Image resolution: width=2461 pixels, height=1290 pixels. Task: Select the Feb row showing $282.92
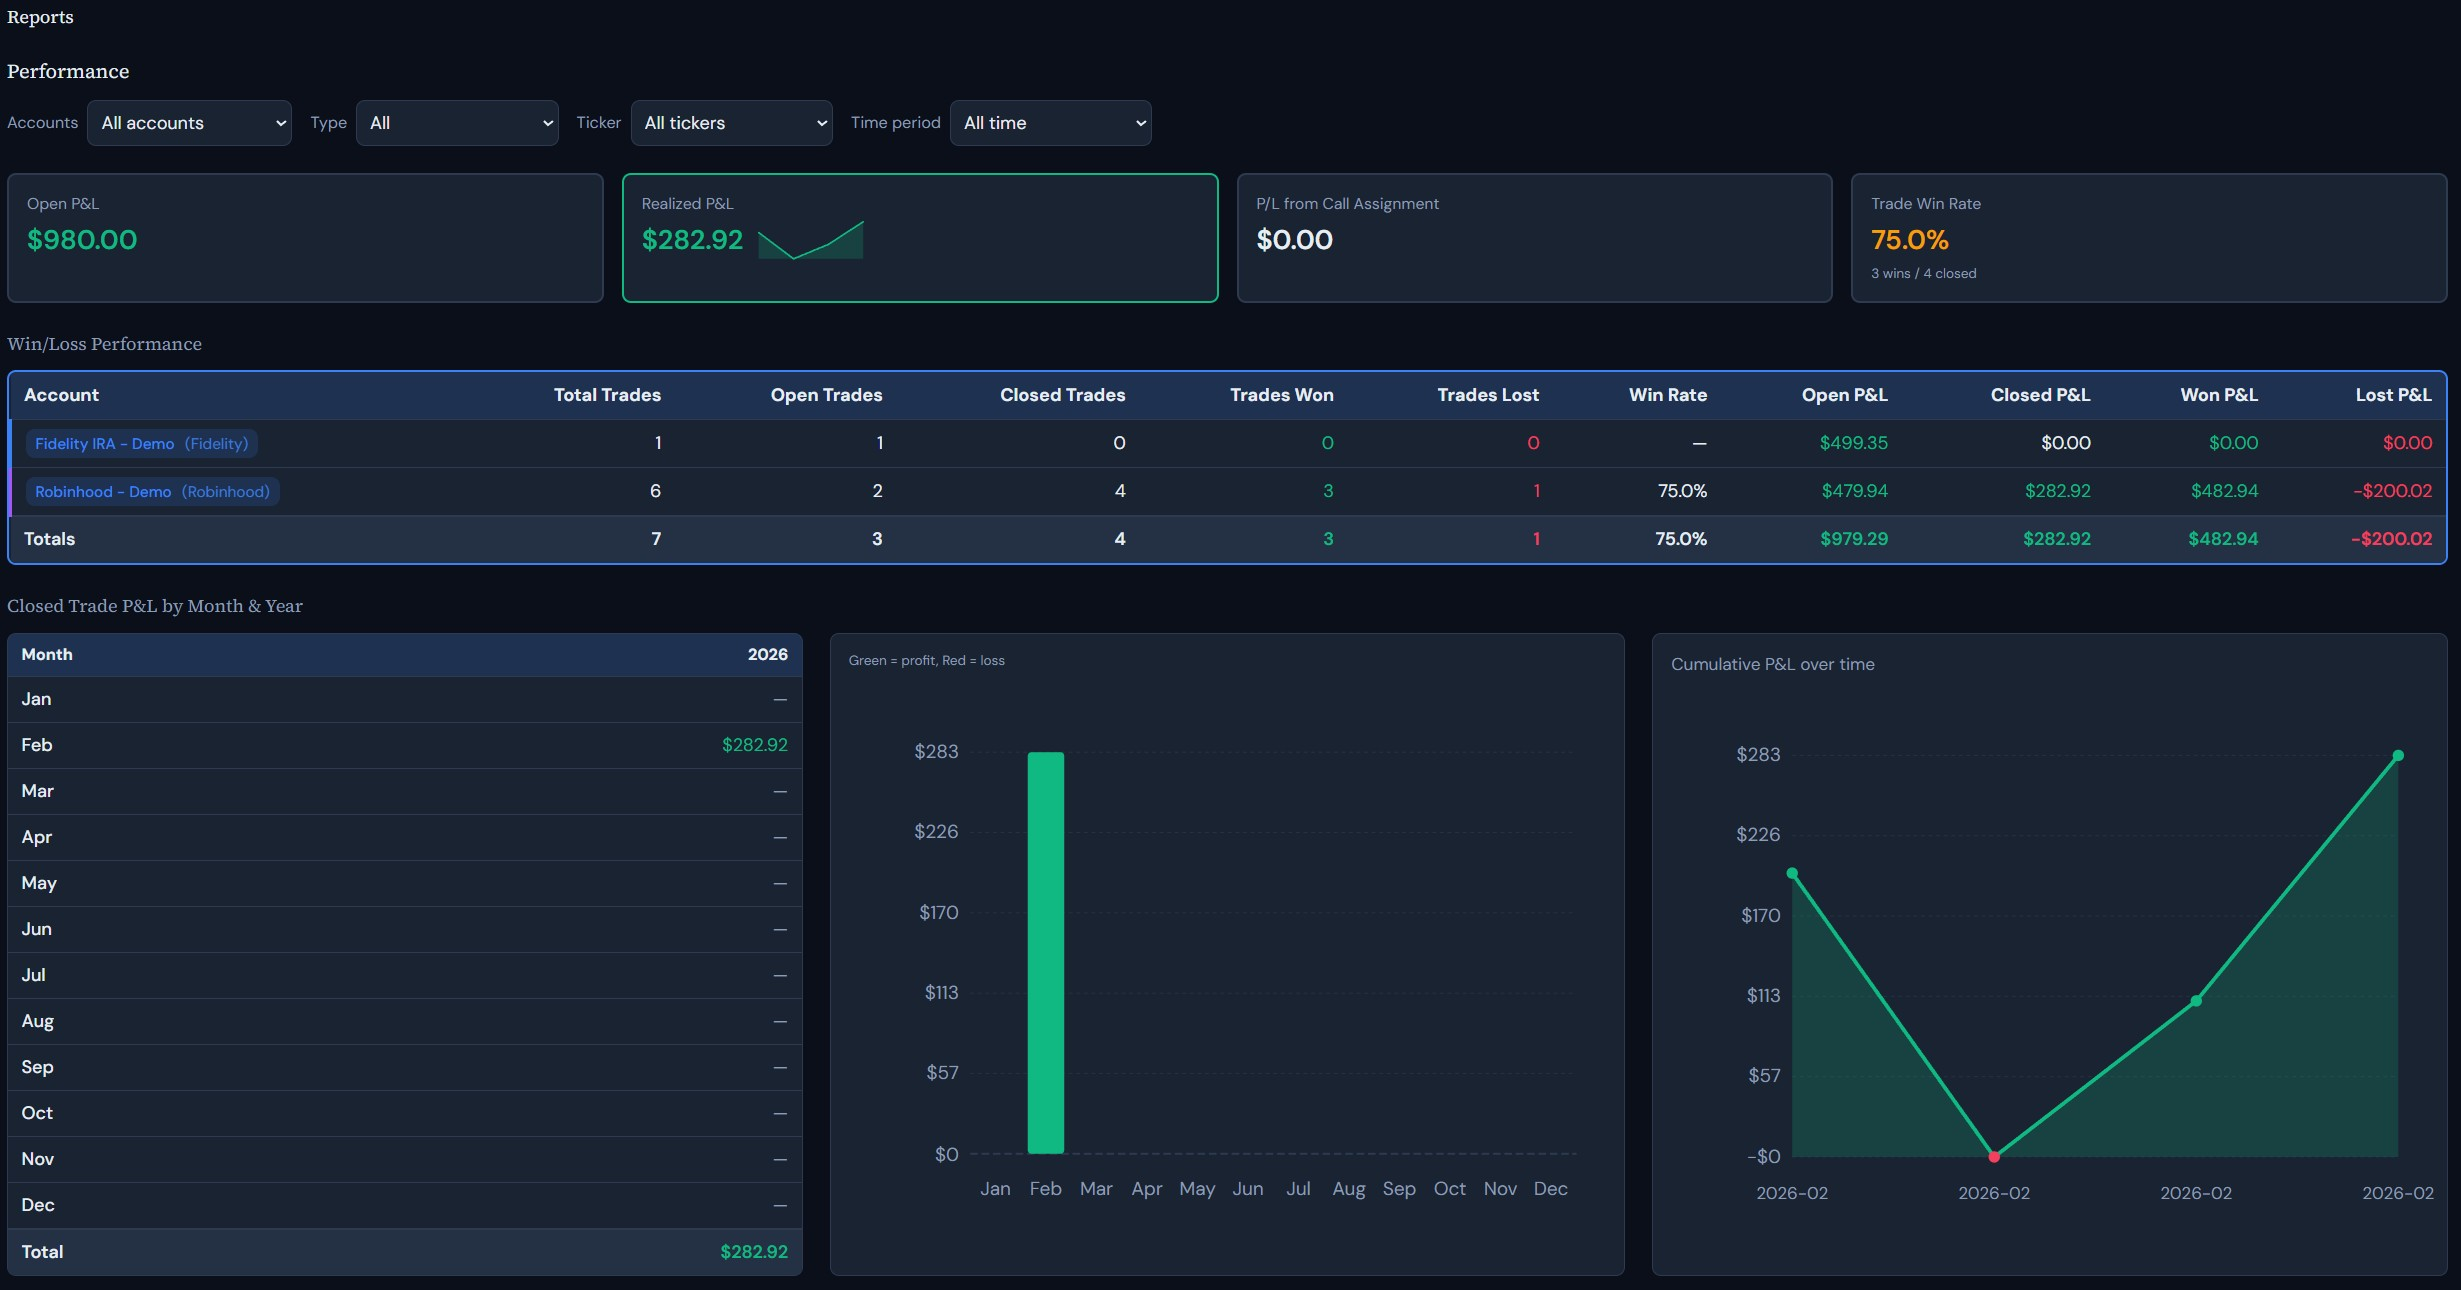click(x=400, y=745)
